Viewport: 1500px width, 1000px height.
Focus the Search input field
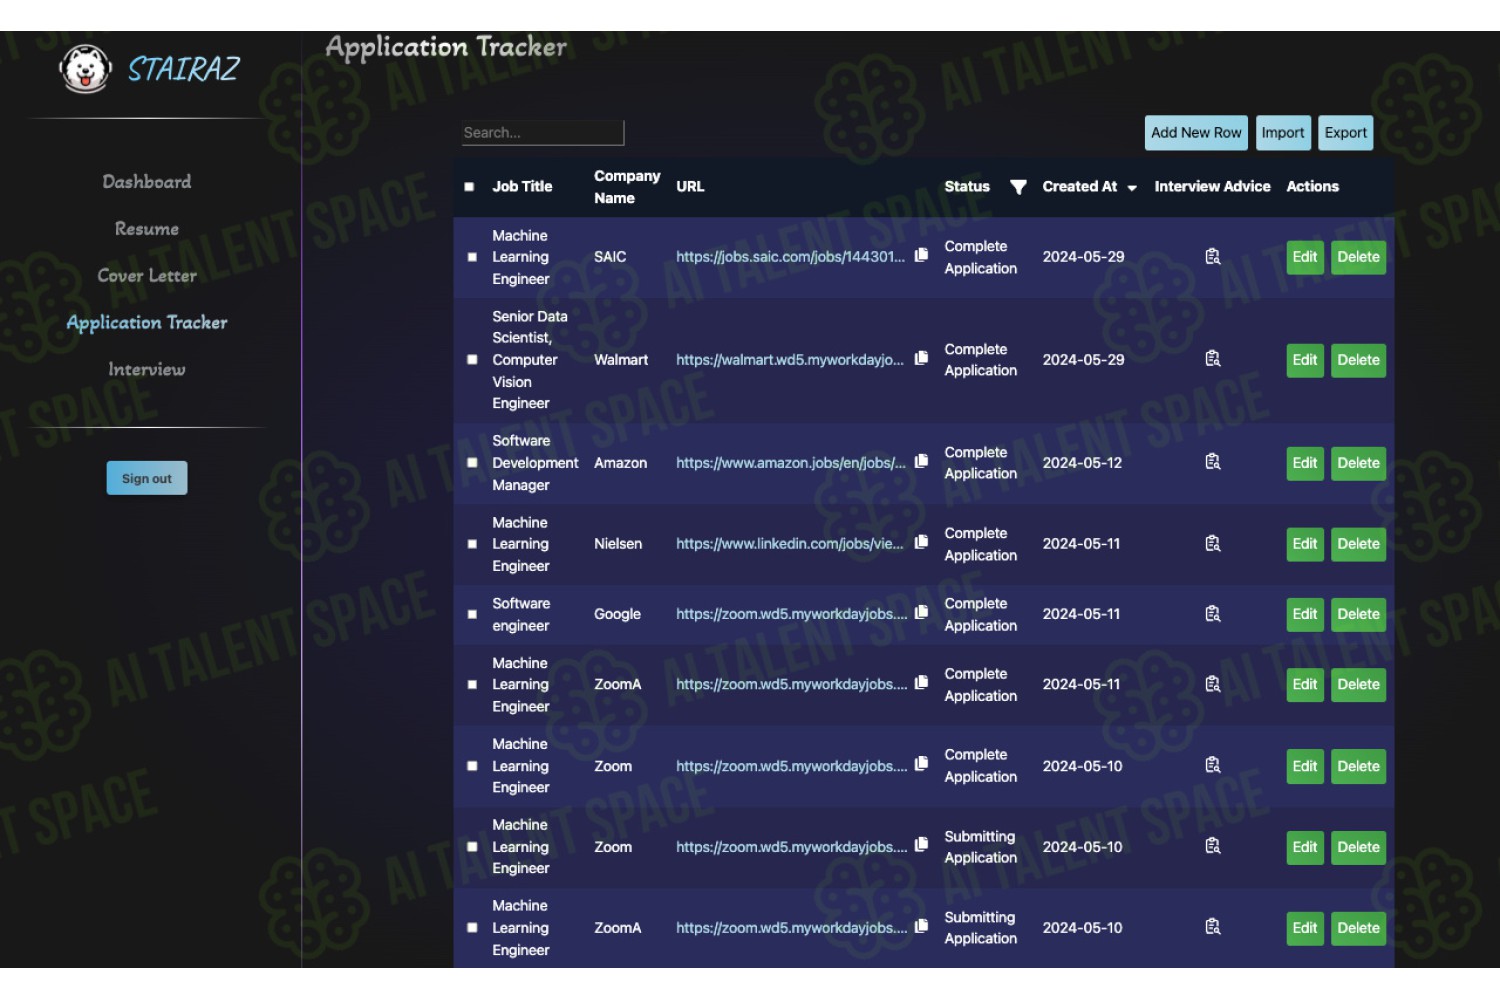[x=543, y=133]
